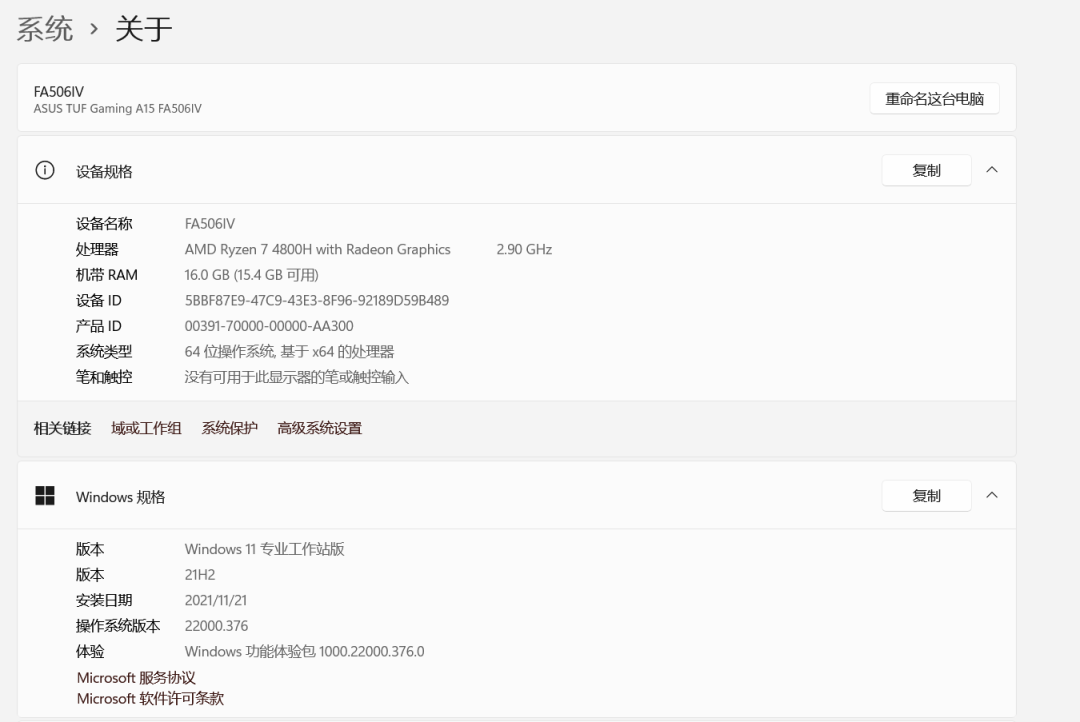1080x722 pixels.
Task: Click ASUS TUF Gaming A15 FA506IV subtitle
Action: click(x=118, y=108)
